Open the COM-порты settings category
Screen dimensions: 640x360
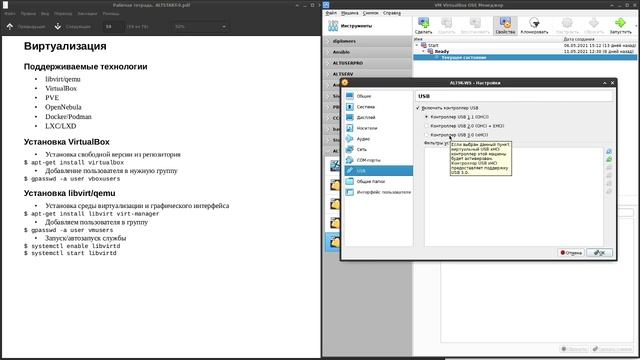[379, 160]
